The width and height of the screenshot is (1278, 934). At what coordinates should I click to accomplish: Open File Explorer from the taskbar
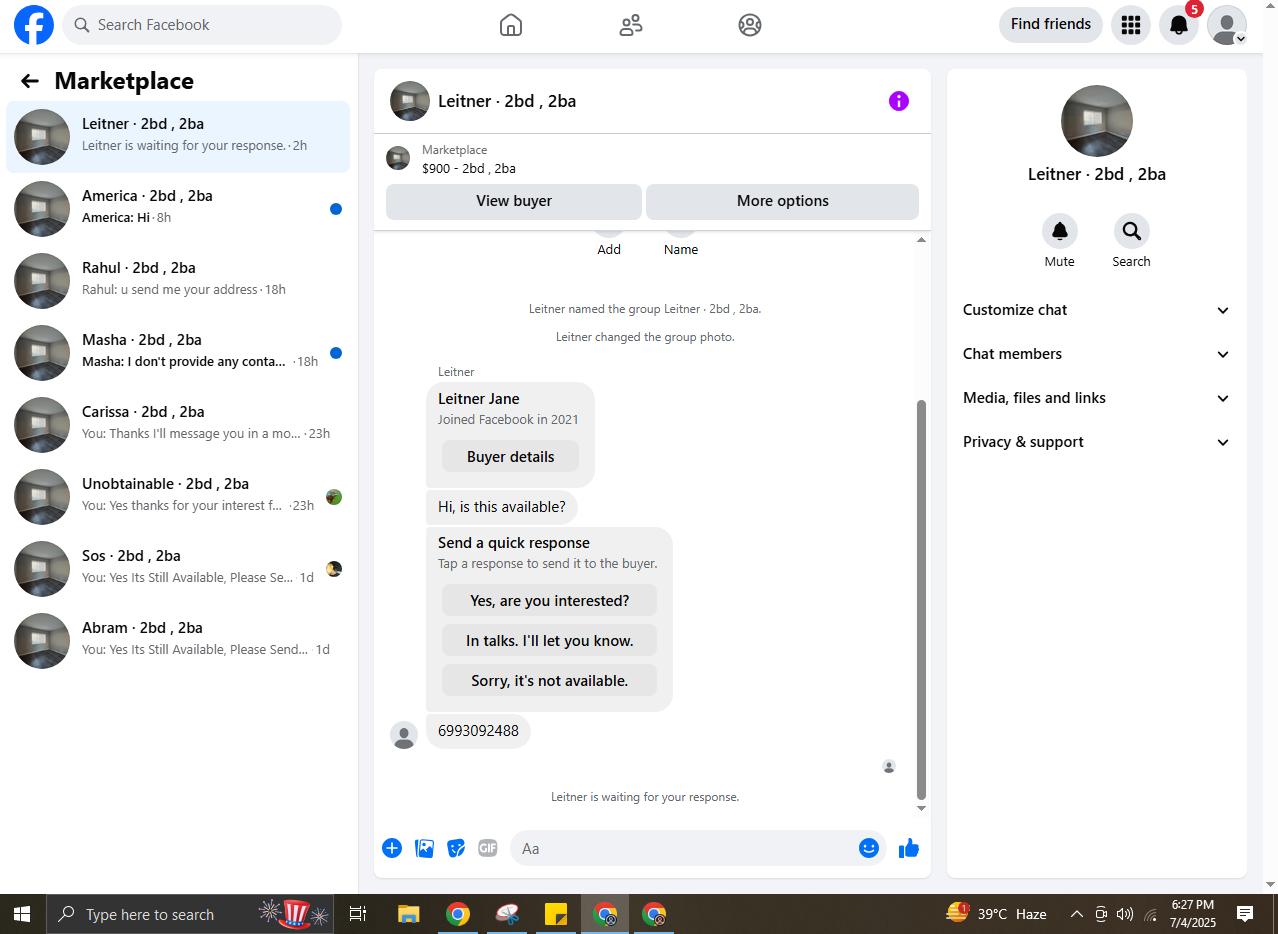click(408, 914)
